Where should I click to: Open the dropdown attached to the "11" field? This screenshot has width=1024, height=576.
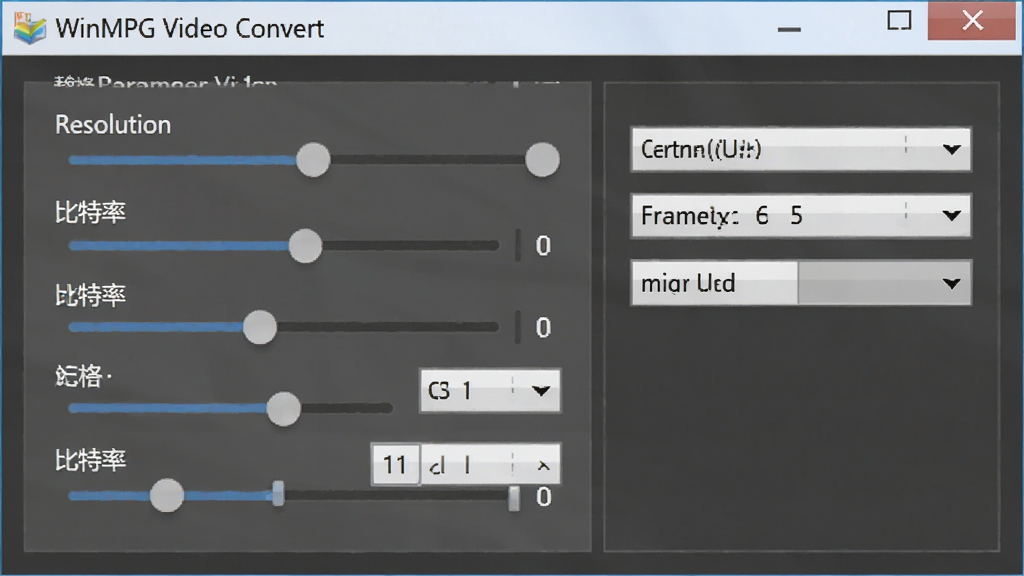[490, 465]
